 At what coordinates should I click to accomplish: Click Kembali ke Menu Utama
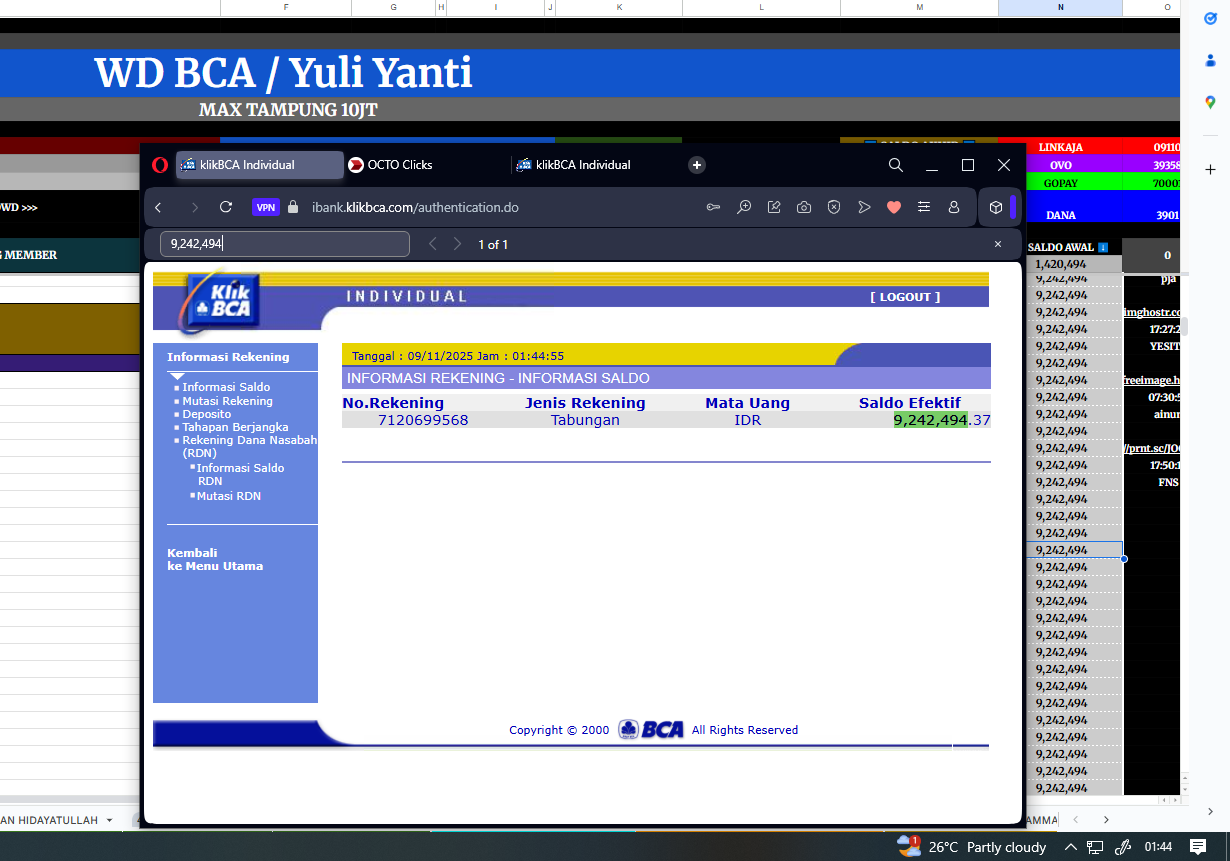point(215,559)
